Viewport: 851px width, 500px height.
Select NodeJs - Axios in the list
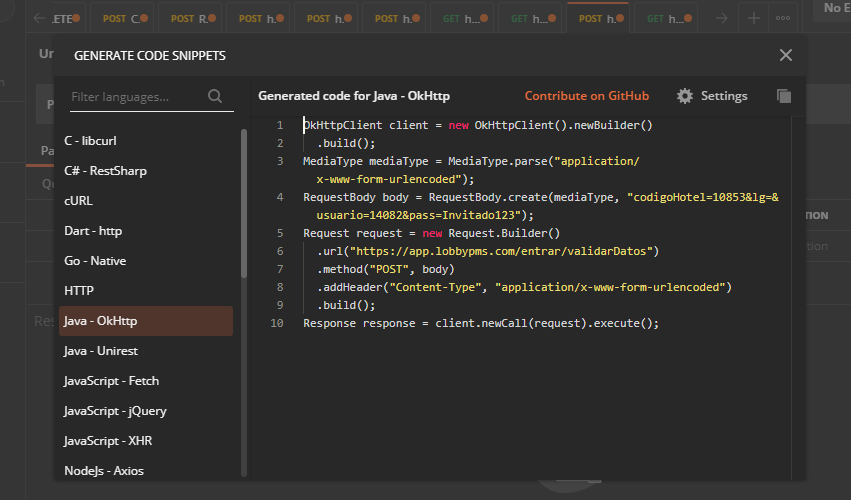click(x=102, y=470)
